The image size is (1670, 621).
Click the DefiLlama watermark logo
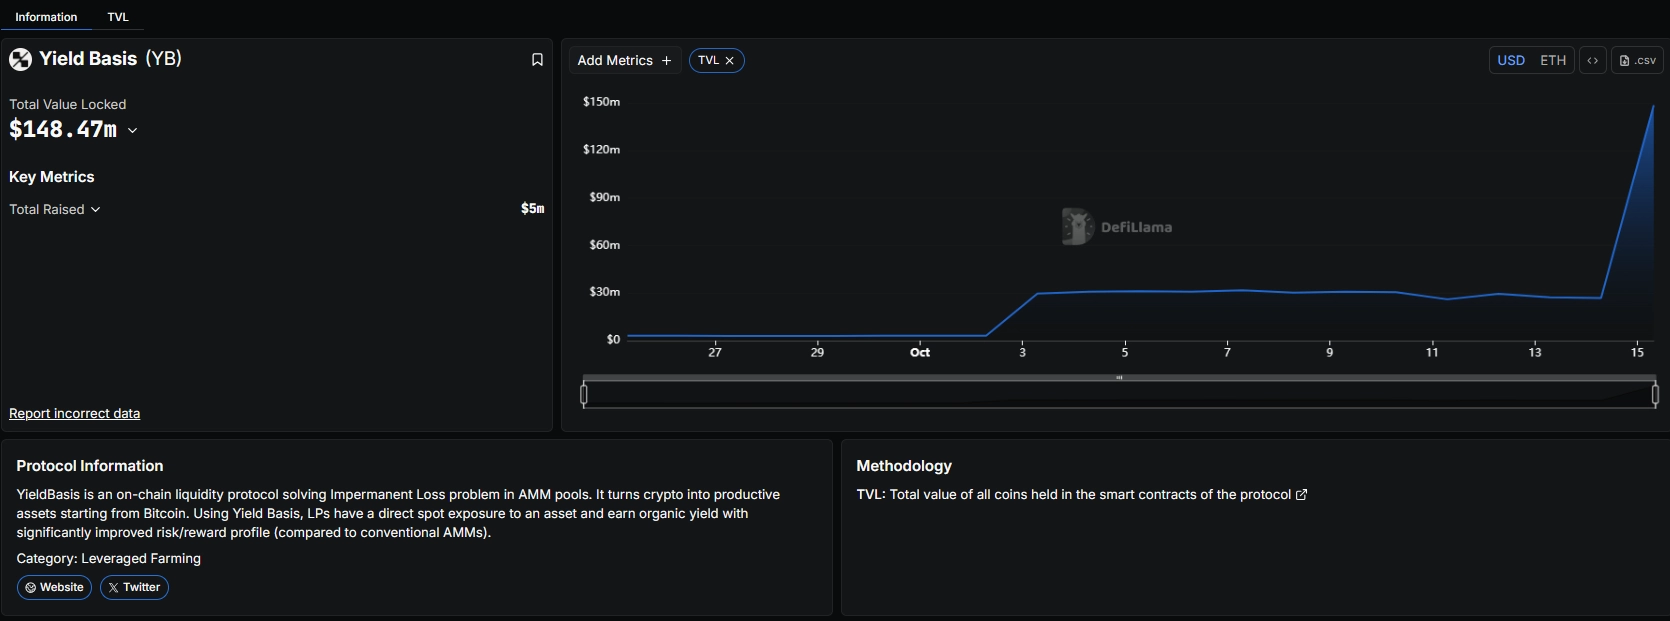1077,227
